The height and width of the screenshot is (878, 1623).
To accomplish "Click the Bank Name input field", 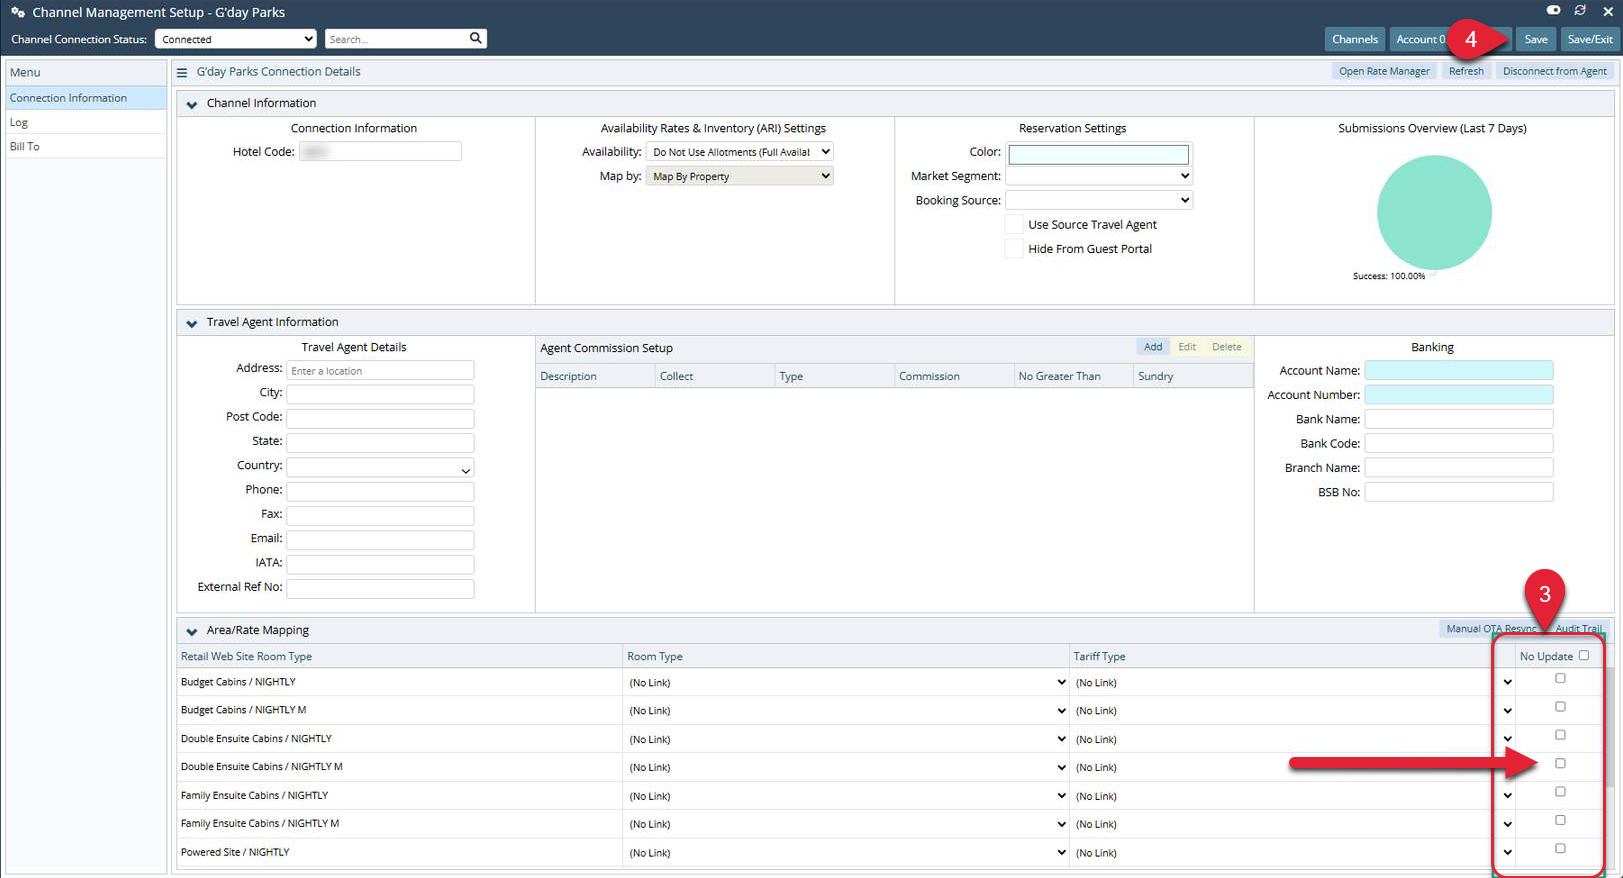I will click(x=1458, y=419).
